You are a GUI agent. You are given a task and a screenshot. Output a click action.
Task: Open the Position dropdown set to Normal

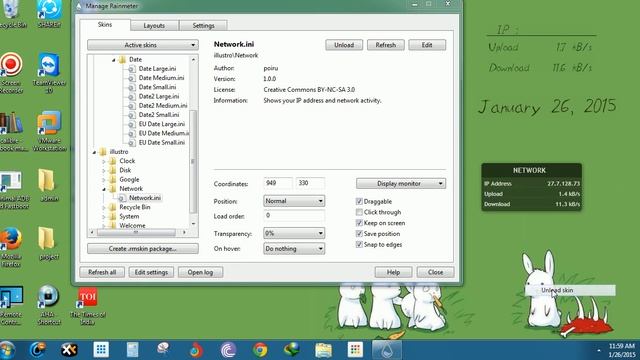point(294,201)
